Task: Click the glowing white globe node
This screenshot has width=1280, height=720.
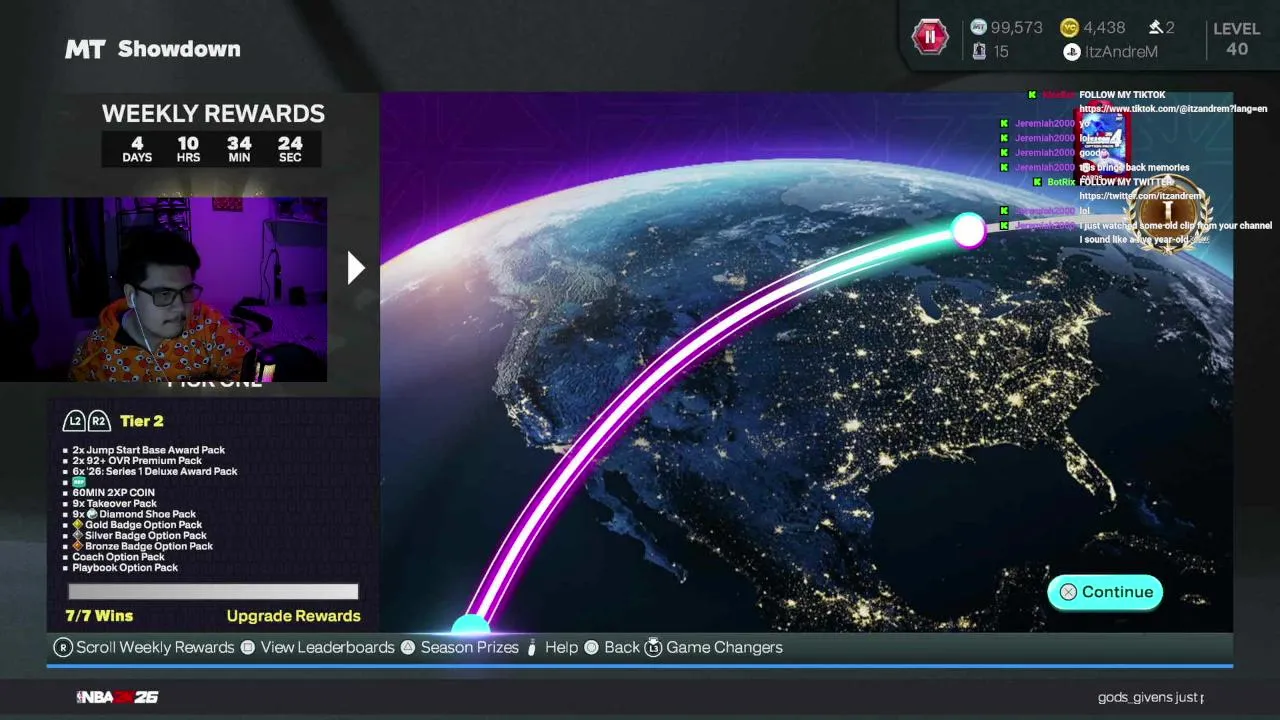Action: pyautogui.click(x=968, y=231)
